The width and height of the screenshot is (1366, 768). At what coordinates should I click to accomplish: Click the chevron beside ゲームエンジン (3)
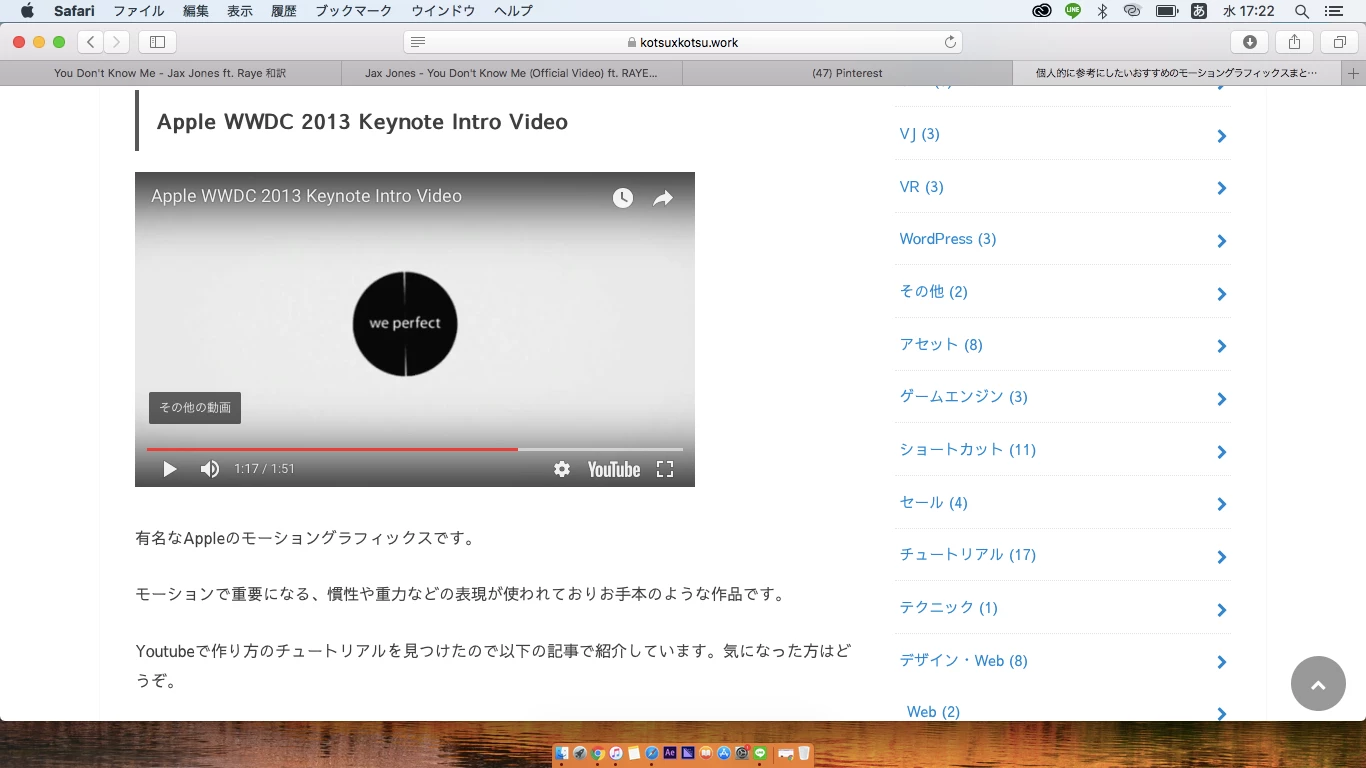click(1222, 399)
